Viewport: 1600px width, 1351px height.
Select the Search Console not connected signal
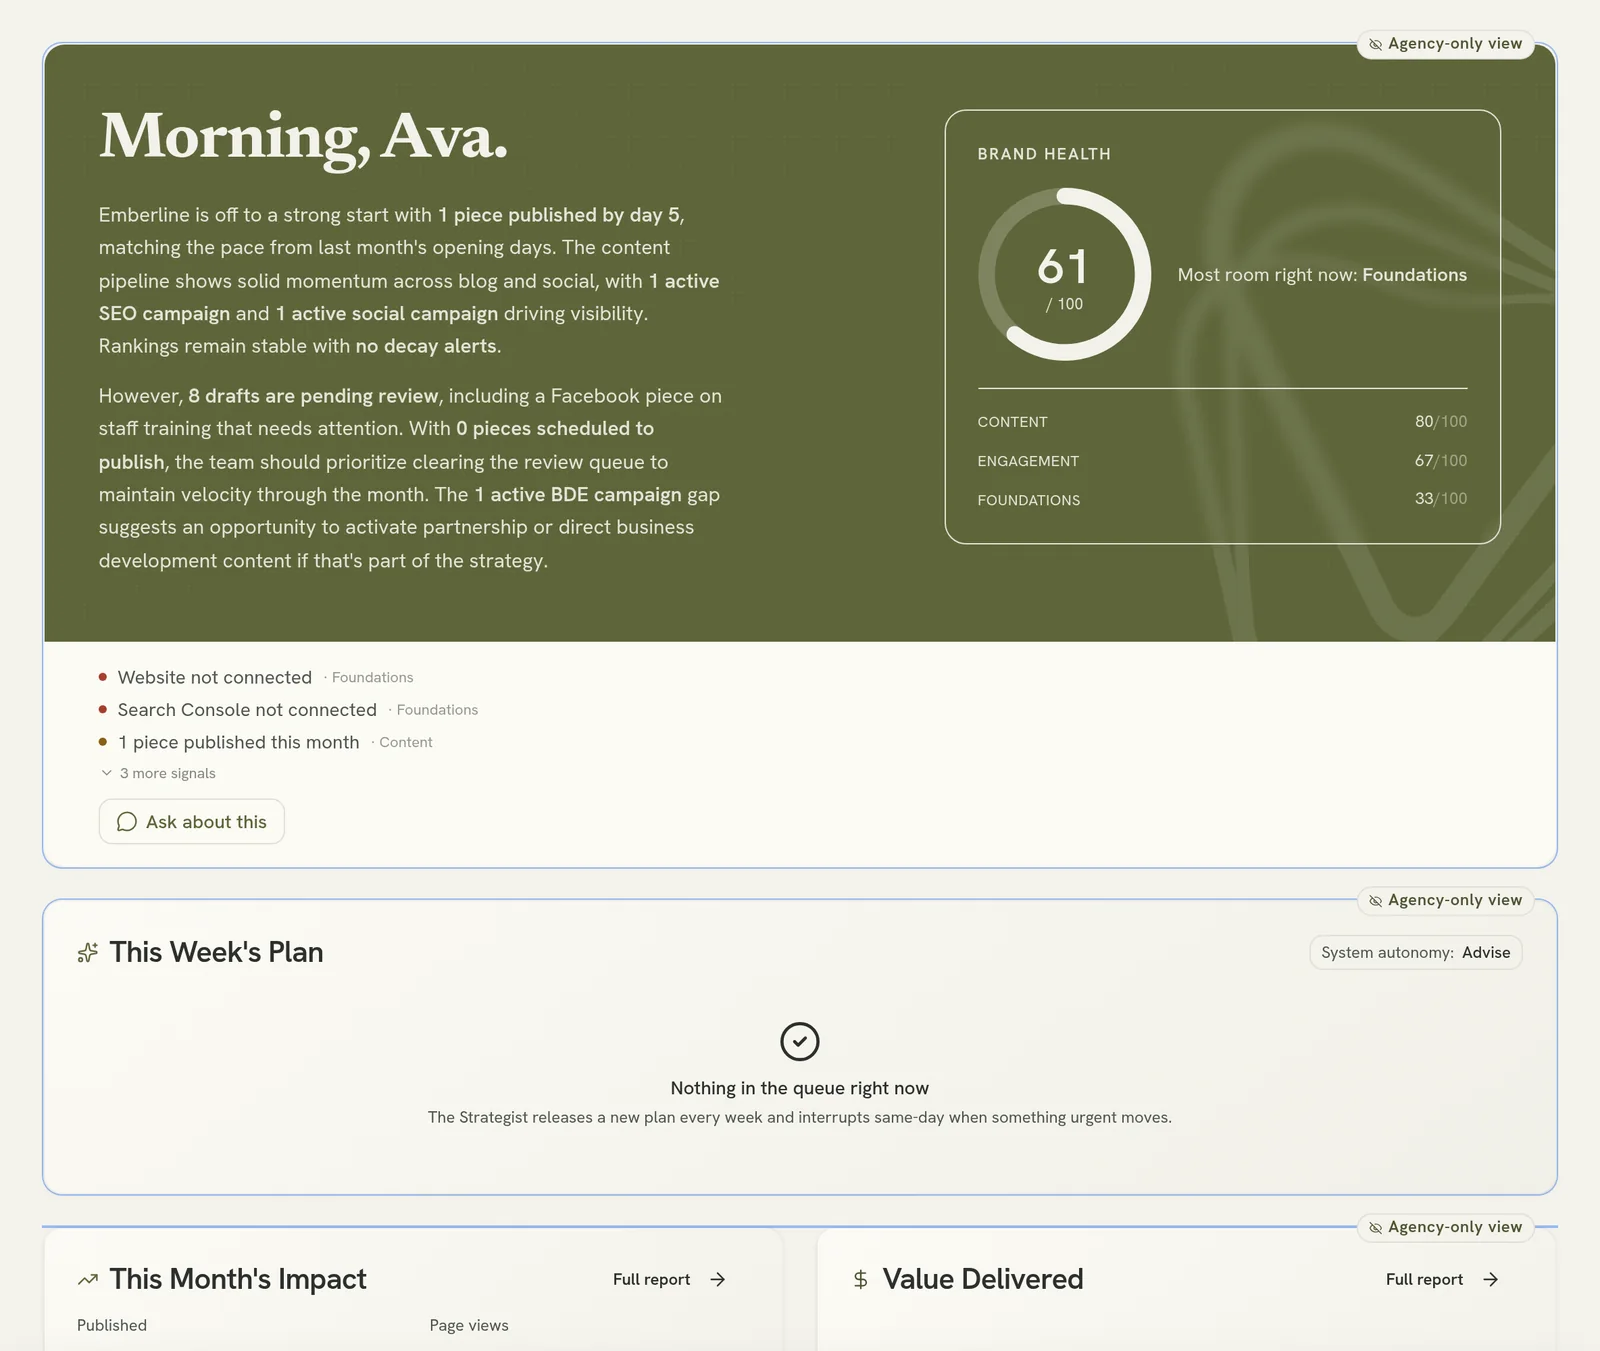point(288,710)
